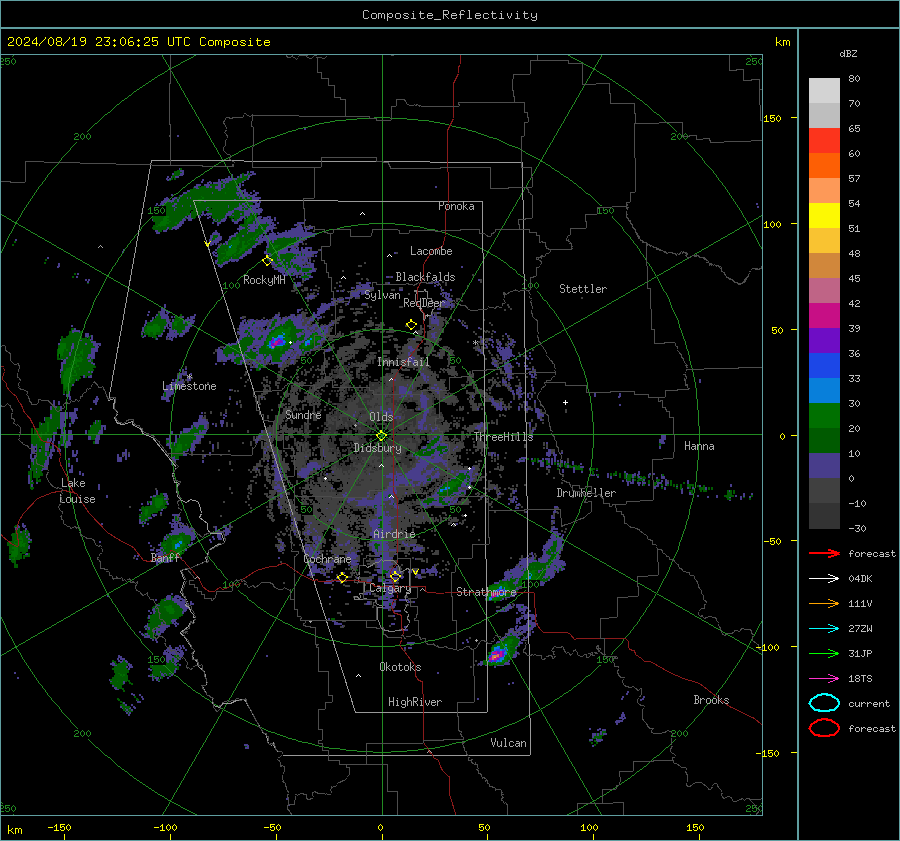The width and height of the screenshot is (900, 841).
Task: Click the Didsbury town label
Action: pos(377,448)
